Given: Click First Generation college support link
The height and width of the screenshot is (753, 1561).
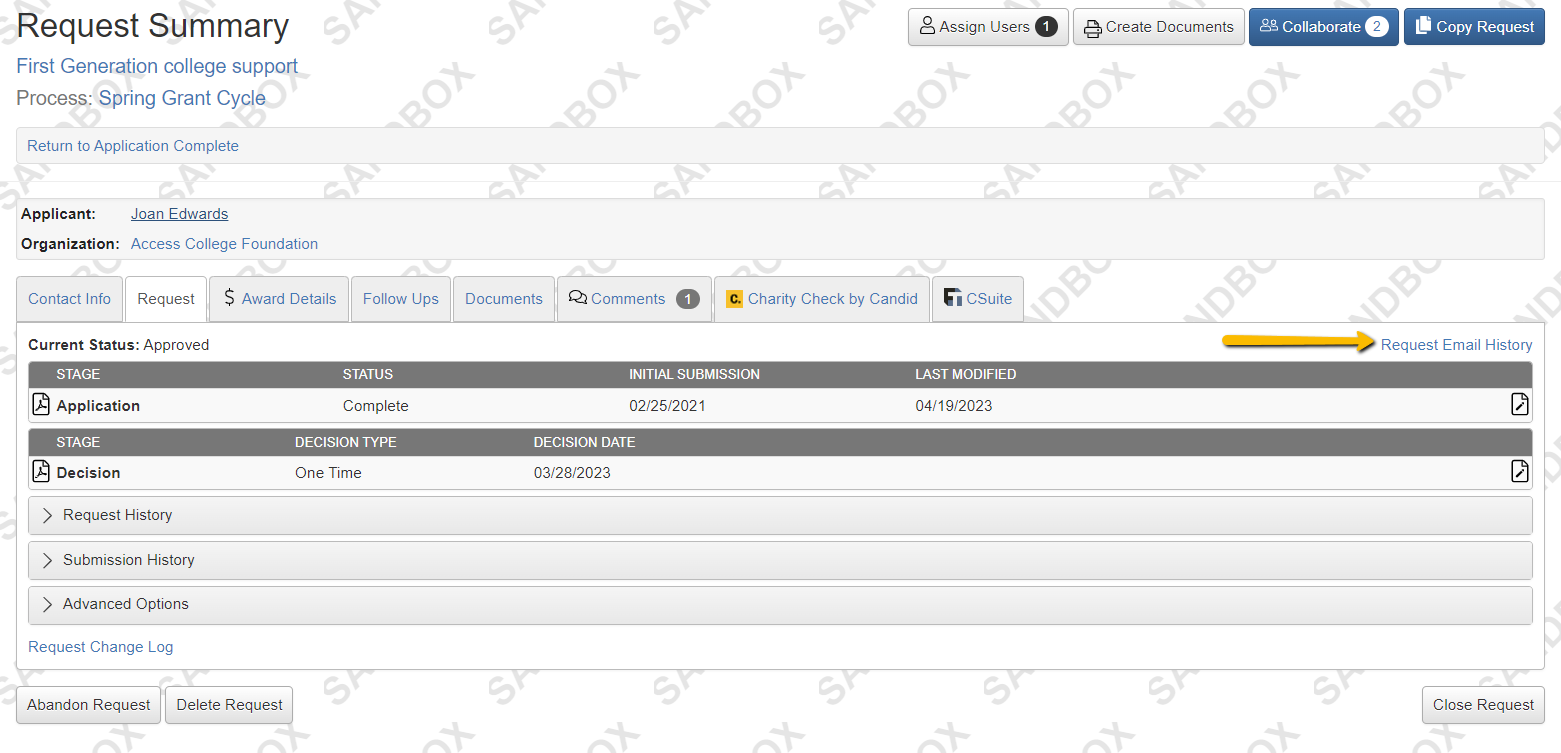Looking at the screenshot, I should click(x=157, y=67).
